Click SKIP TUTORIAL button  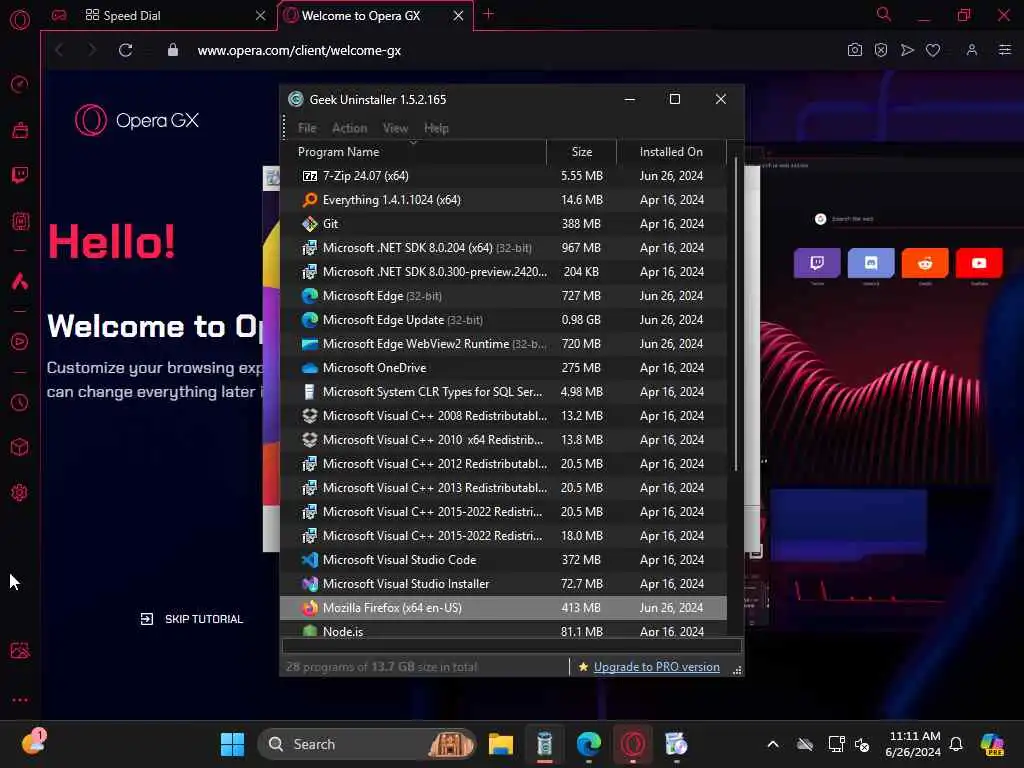191,619
